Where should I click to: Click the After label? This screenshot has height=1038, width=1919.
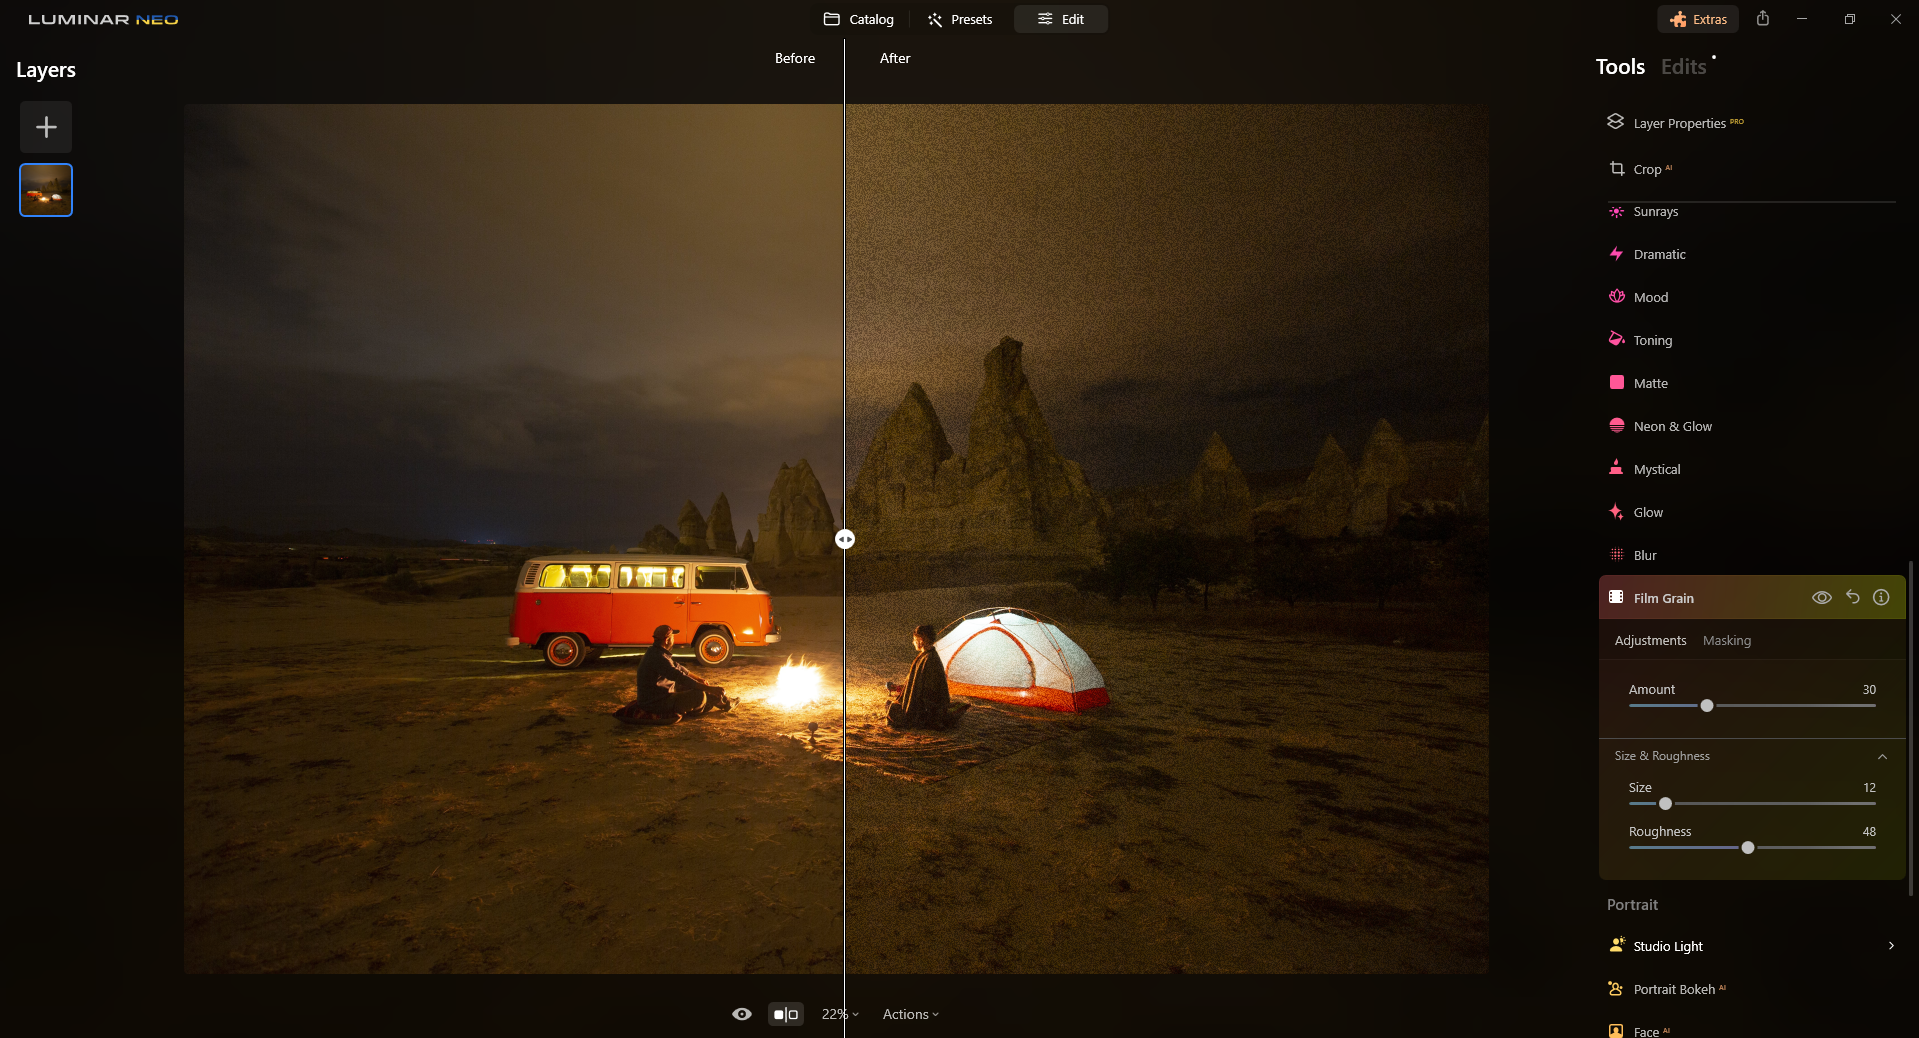(x=895, y=58)
